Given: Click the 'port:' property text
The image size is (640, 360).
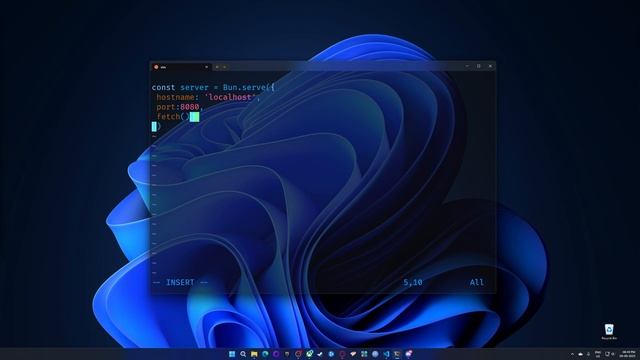Looking at the screenshot, I should [168, 107].
